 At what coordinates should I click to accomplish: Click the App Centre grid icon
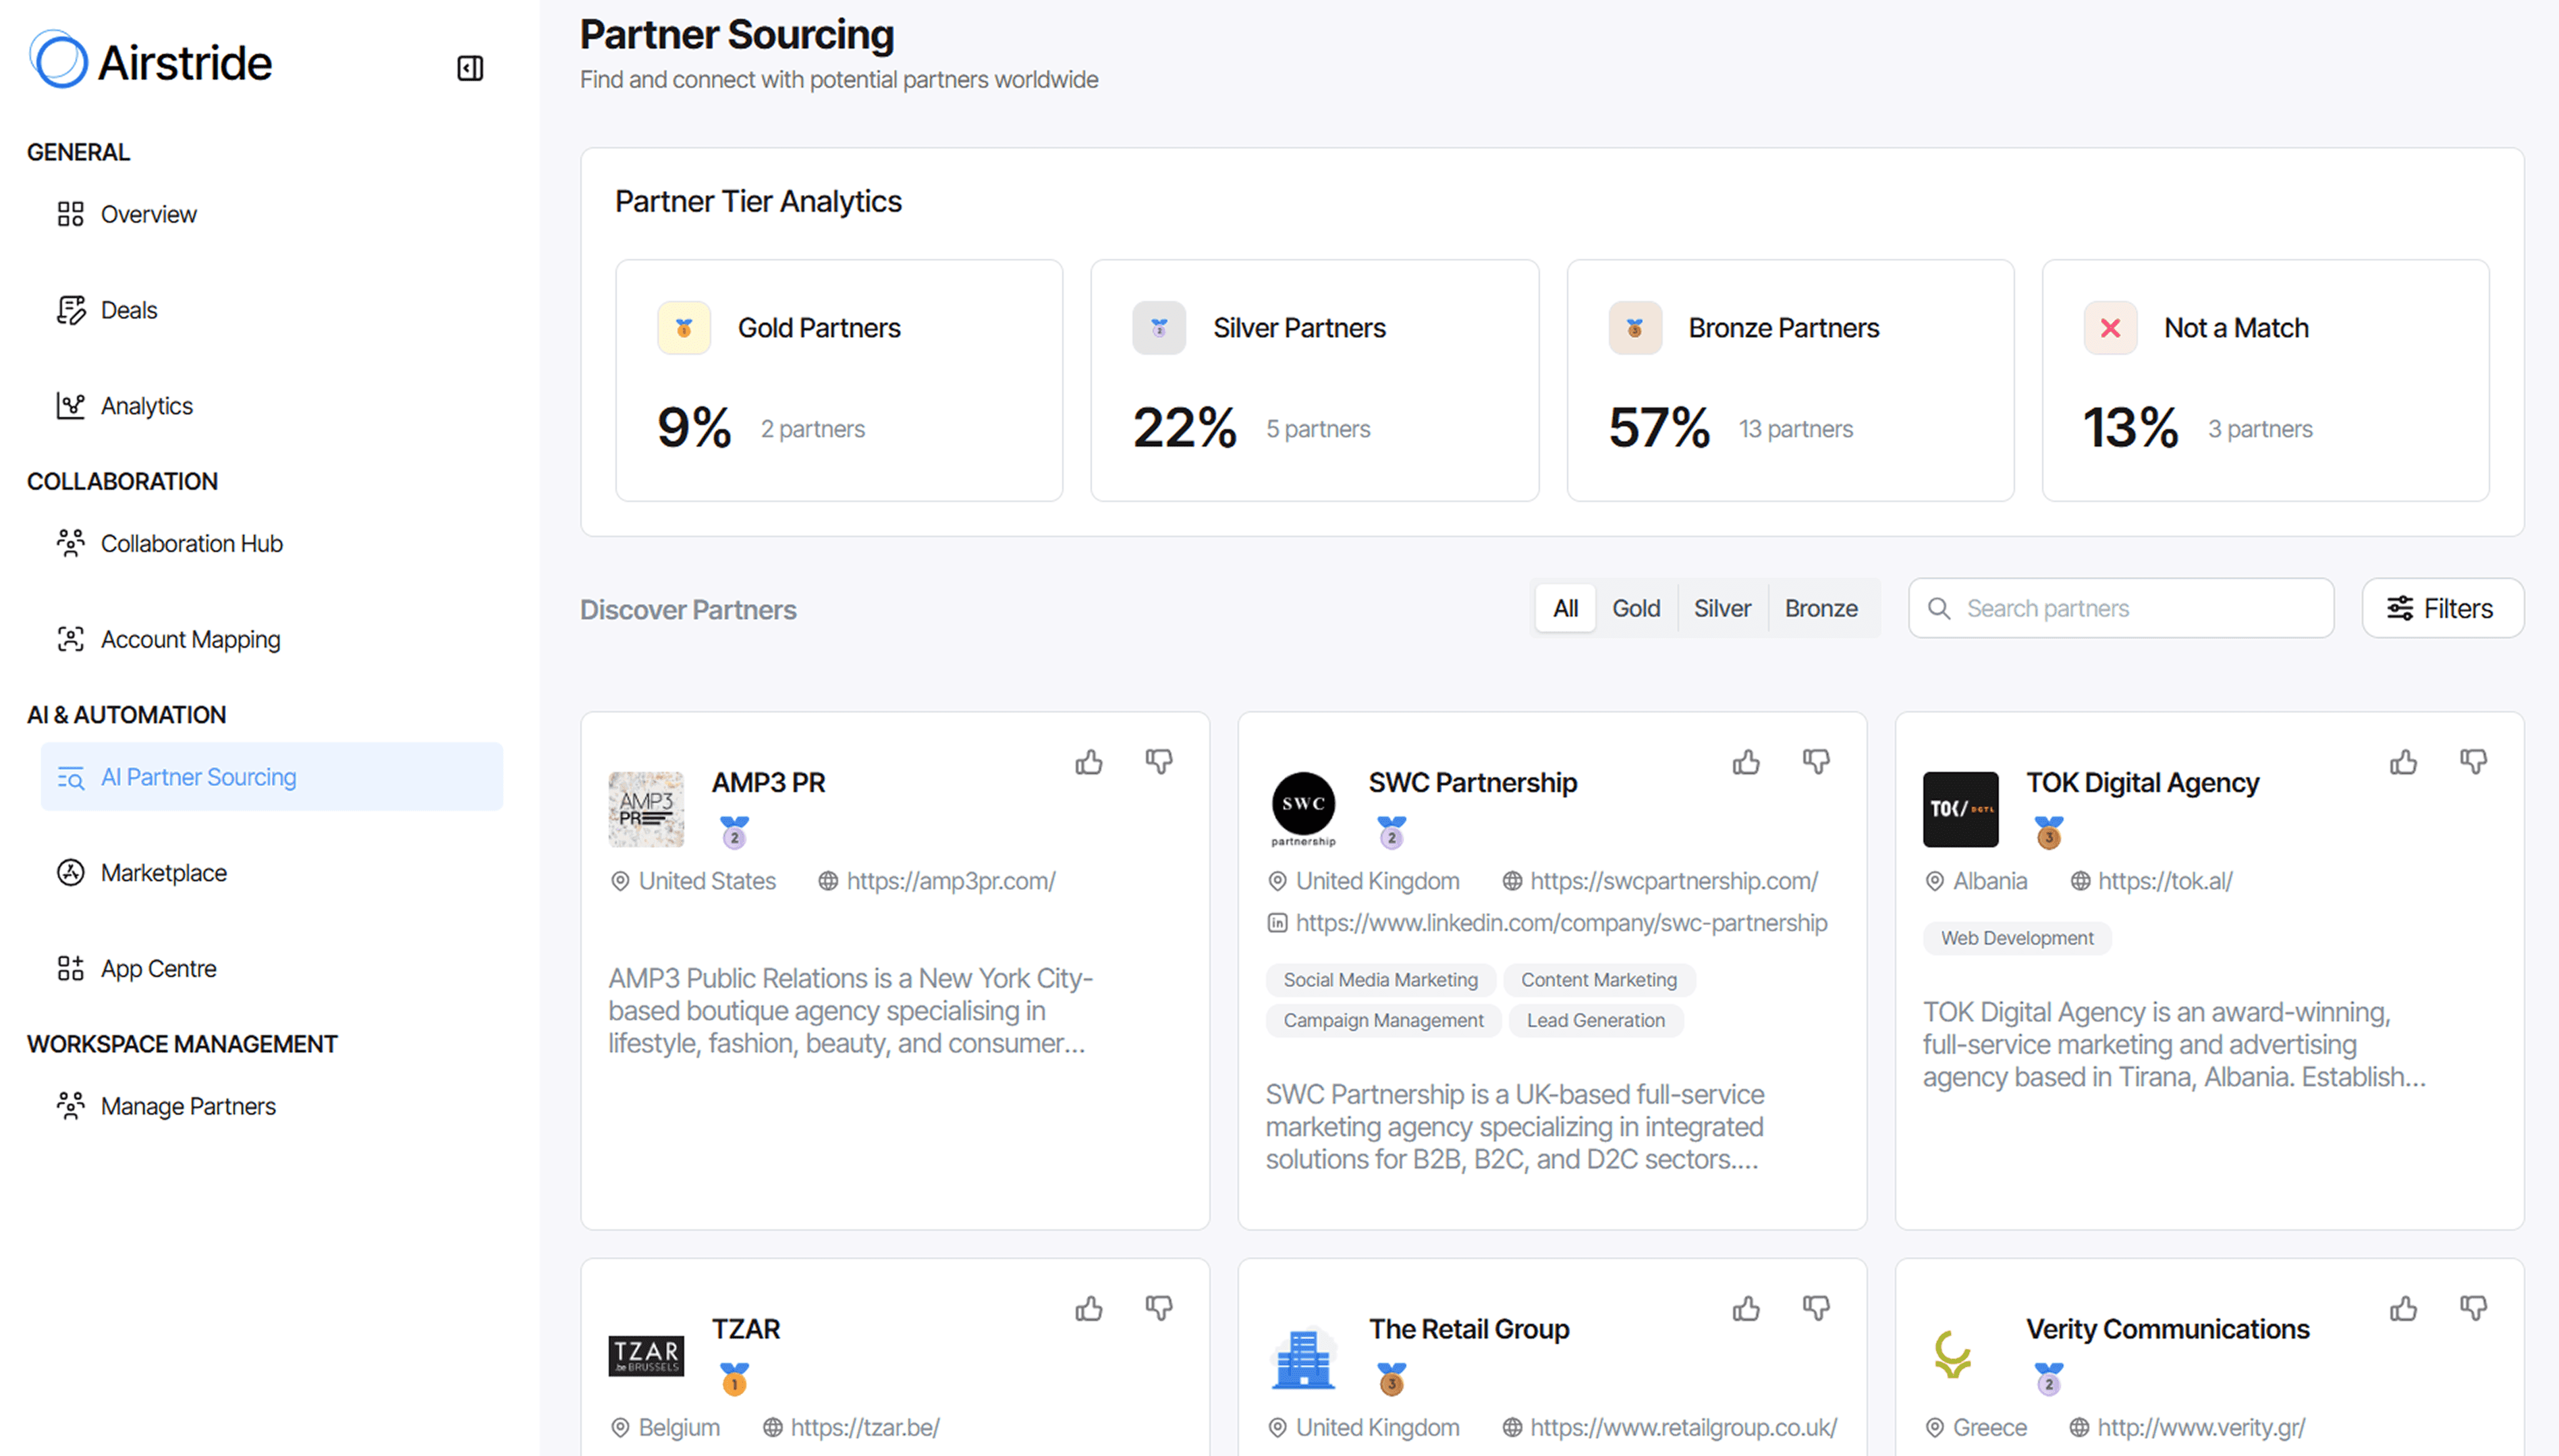pos(70,967)
